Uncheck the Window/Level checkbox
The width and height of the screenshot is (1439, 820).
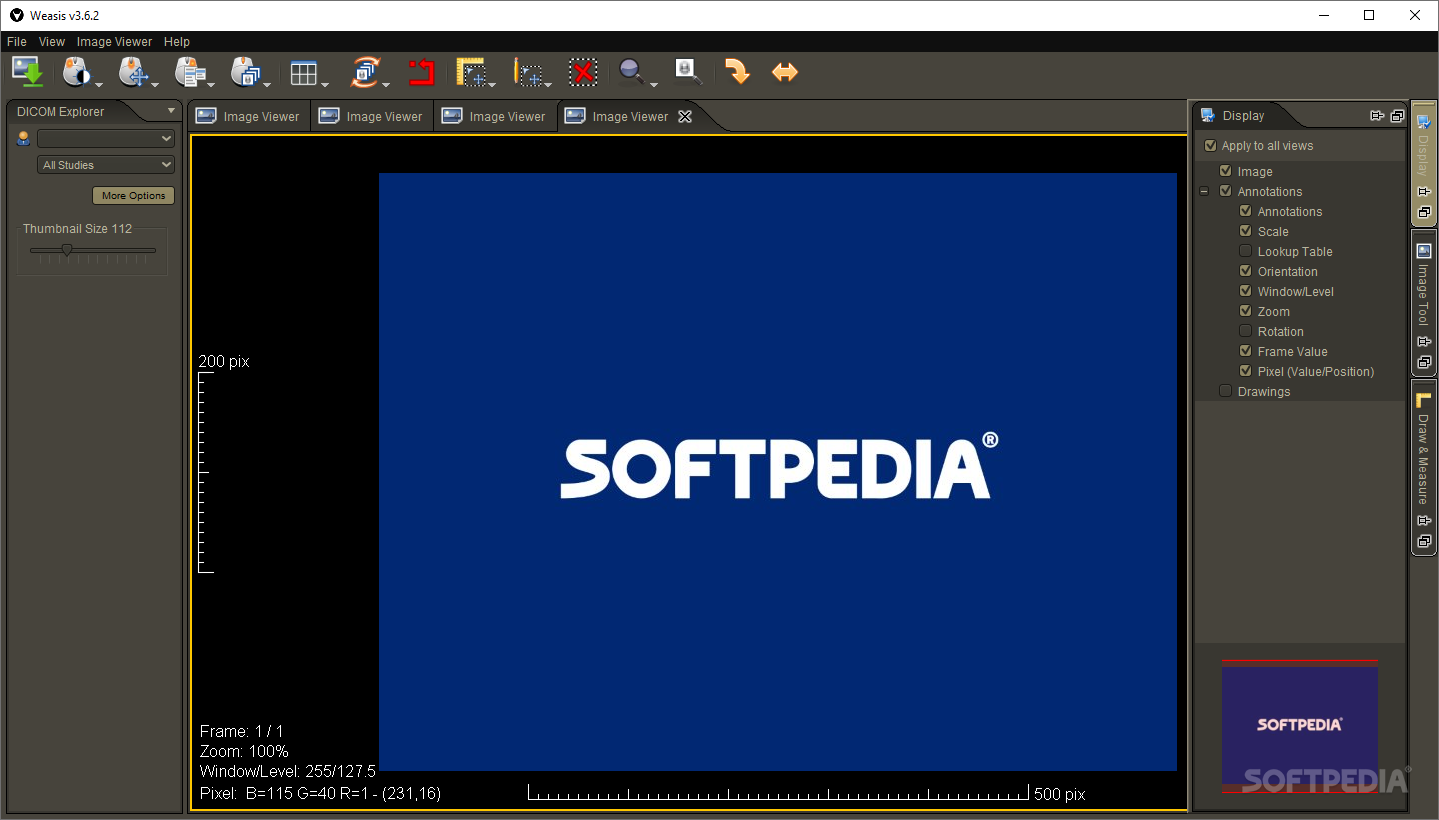click(1246, 291)
